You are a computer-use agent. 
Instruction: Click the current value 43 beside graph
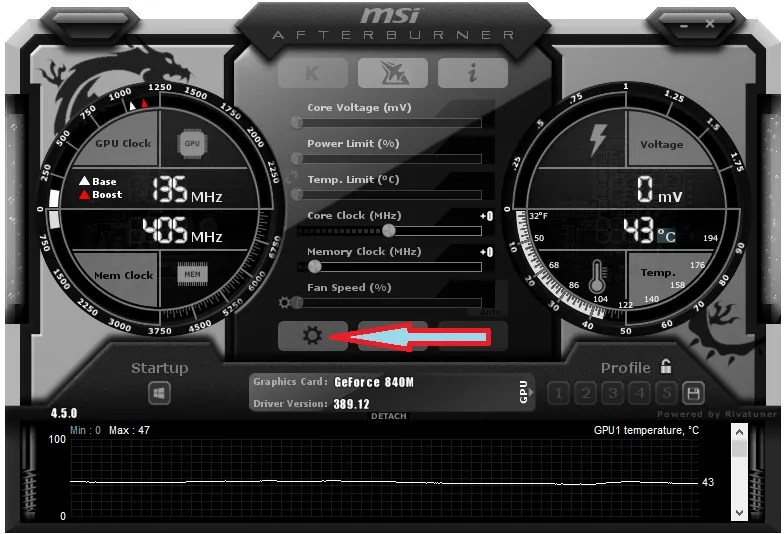(x=708, y=482)
